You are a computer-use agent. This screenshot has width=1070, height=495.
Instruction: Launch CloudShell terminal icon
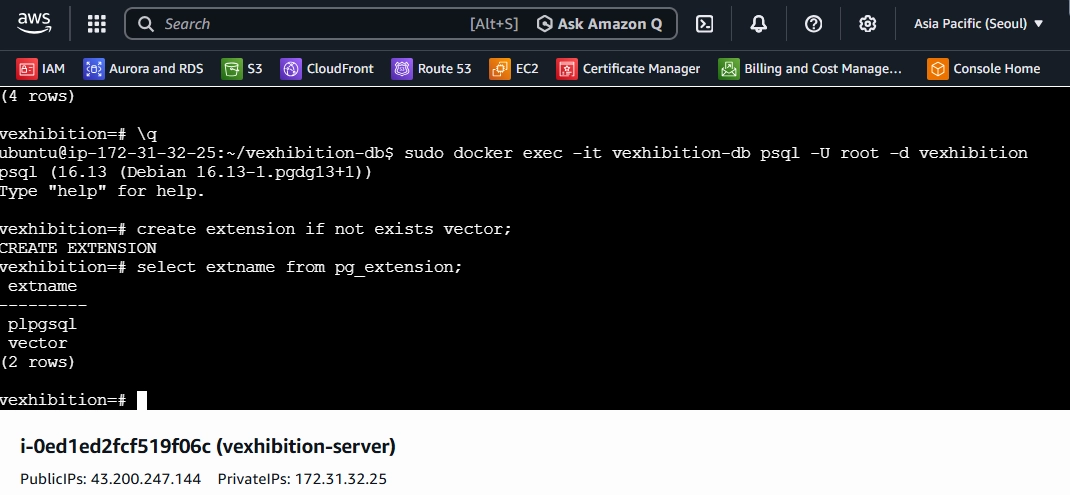coord(704,24)
